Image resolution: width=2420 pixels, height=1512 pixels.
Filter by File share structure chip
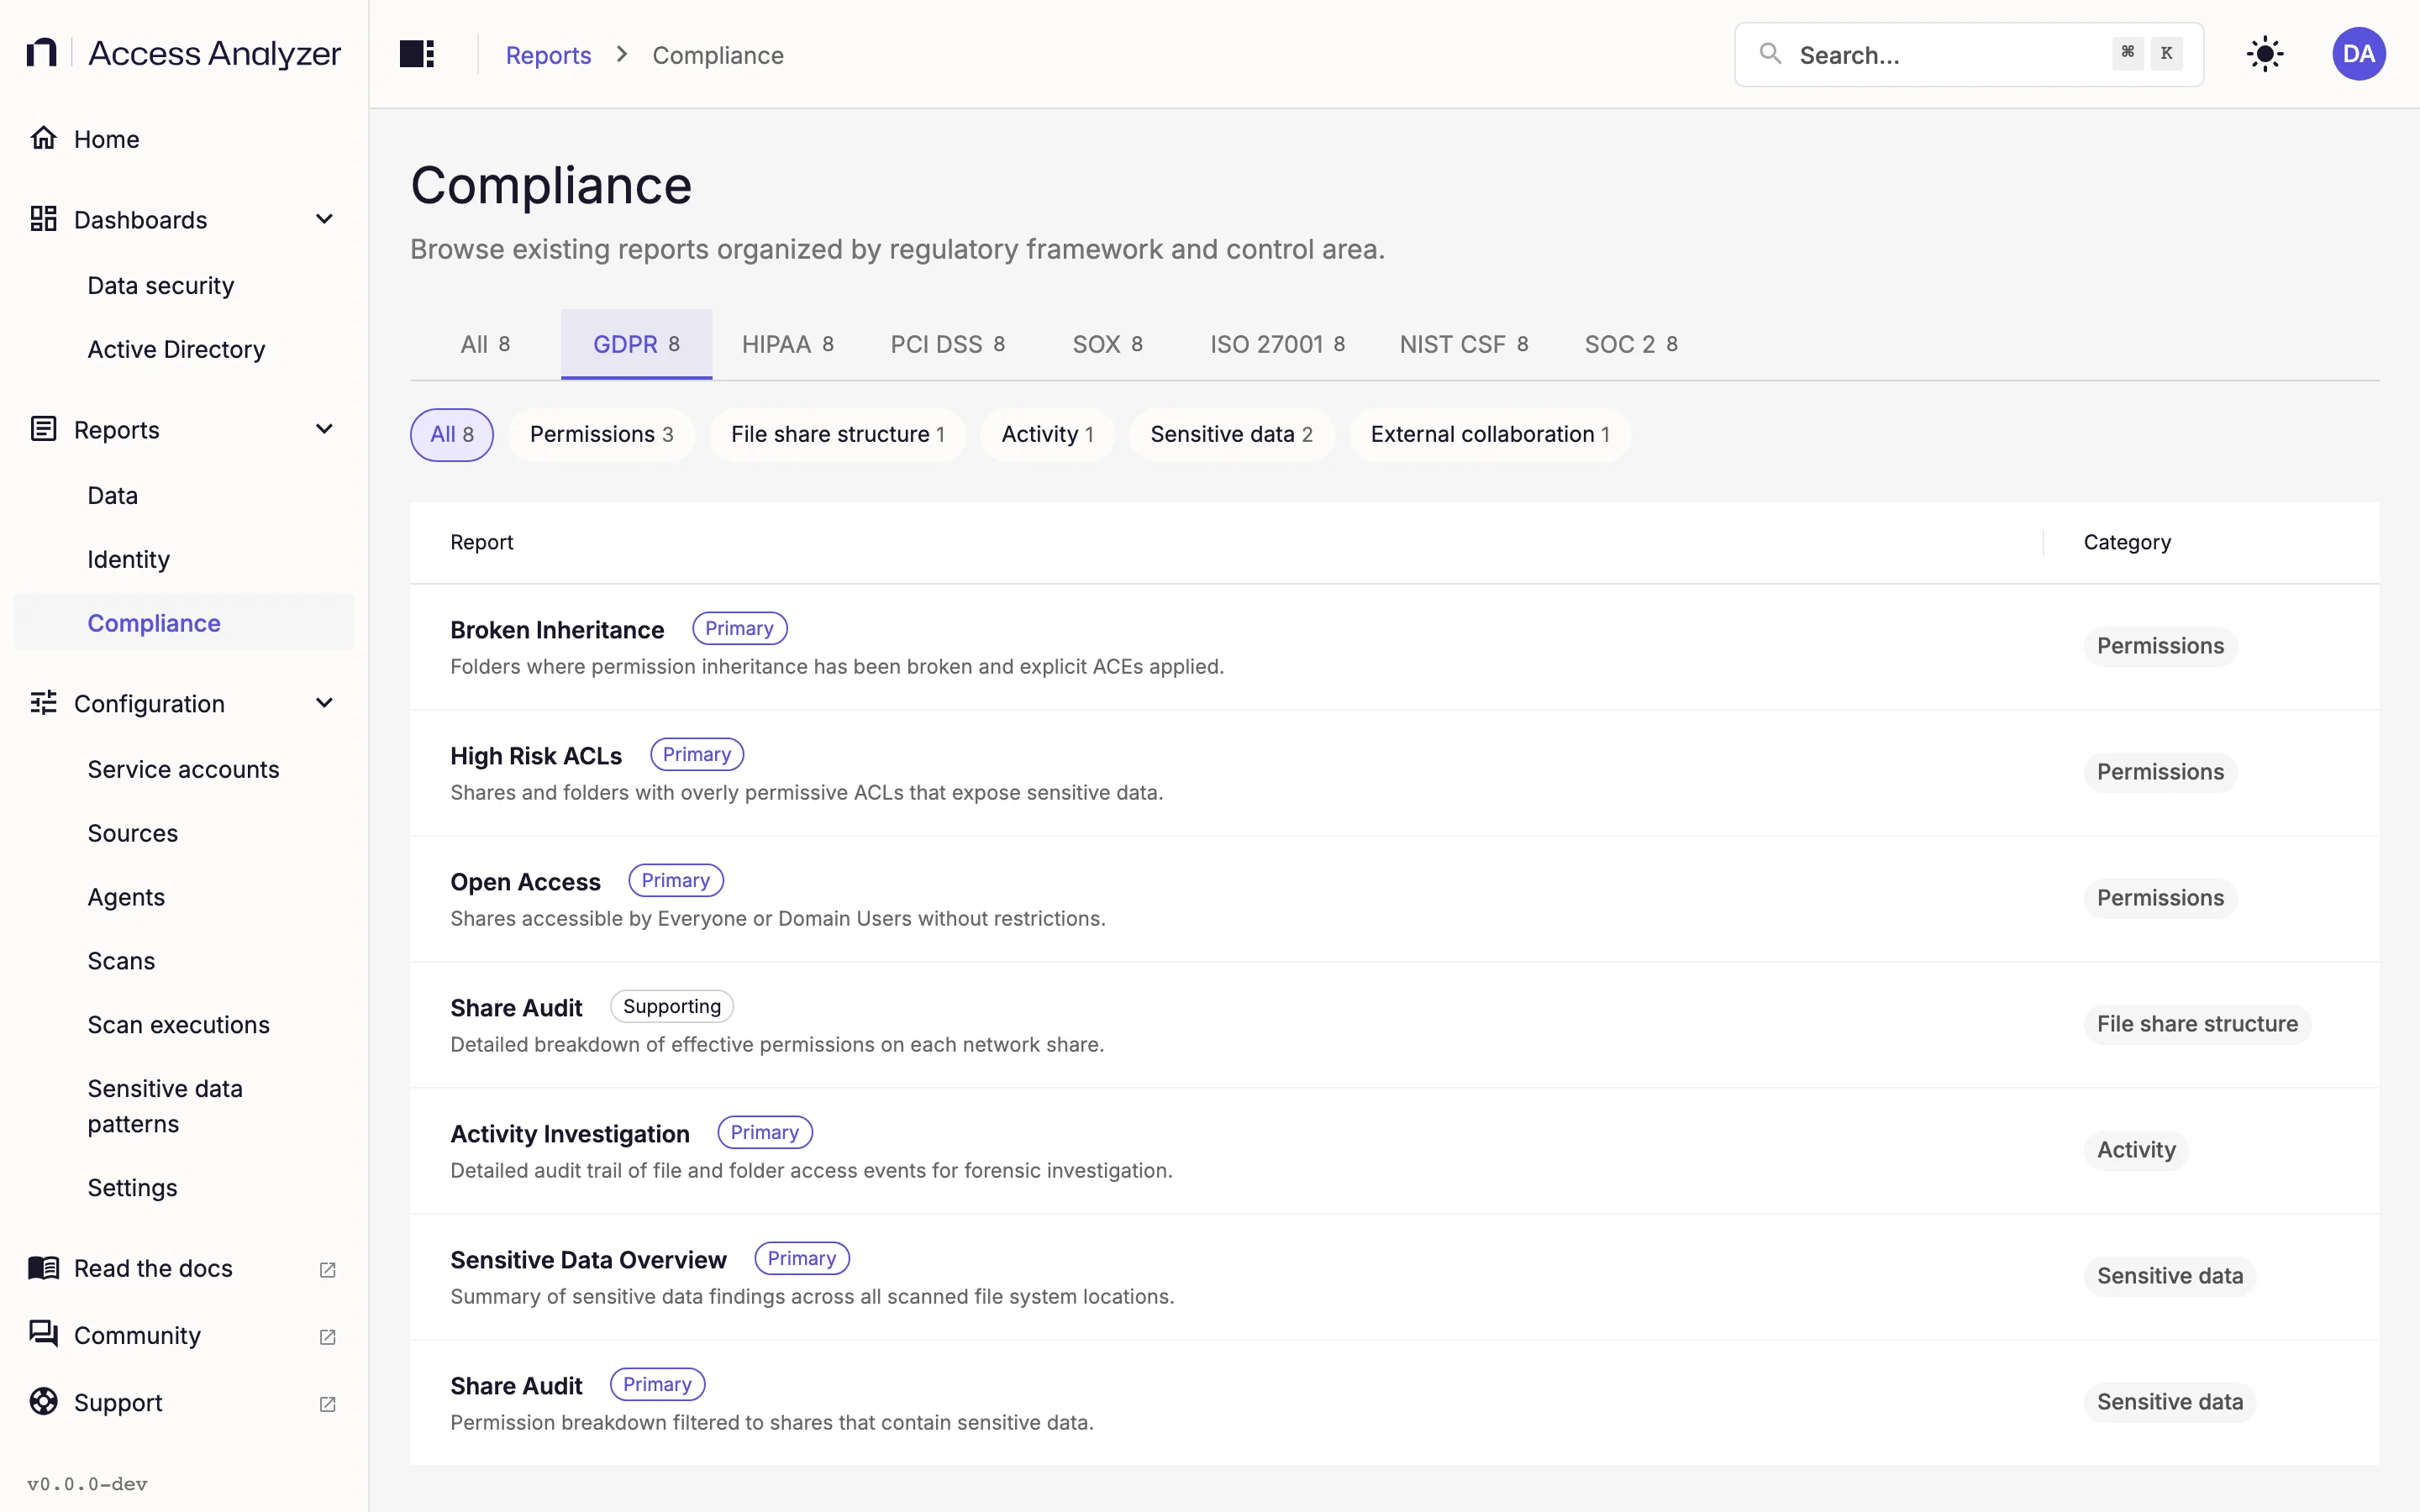[x=838, y=434]
